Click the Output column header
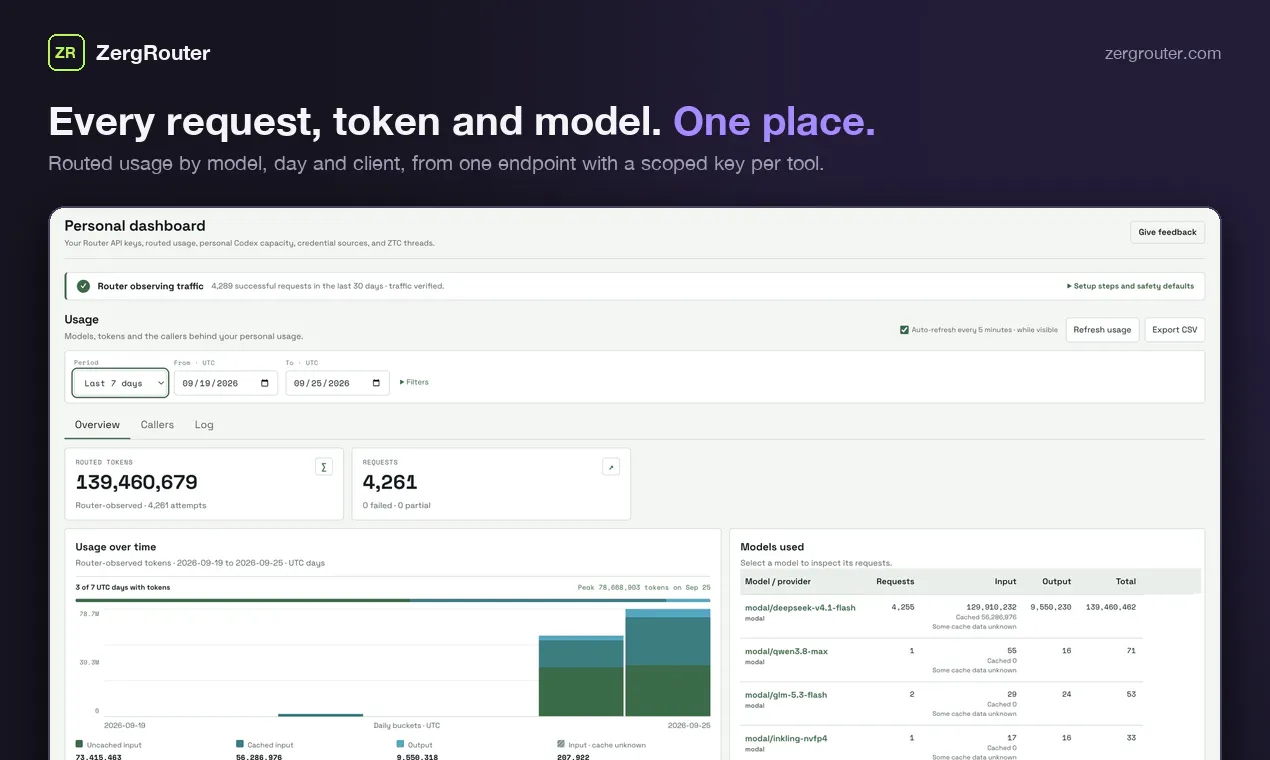The height and width of the screenshot is (760, 1270). (1056, 581)
